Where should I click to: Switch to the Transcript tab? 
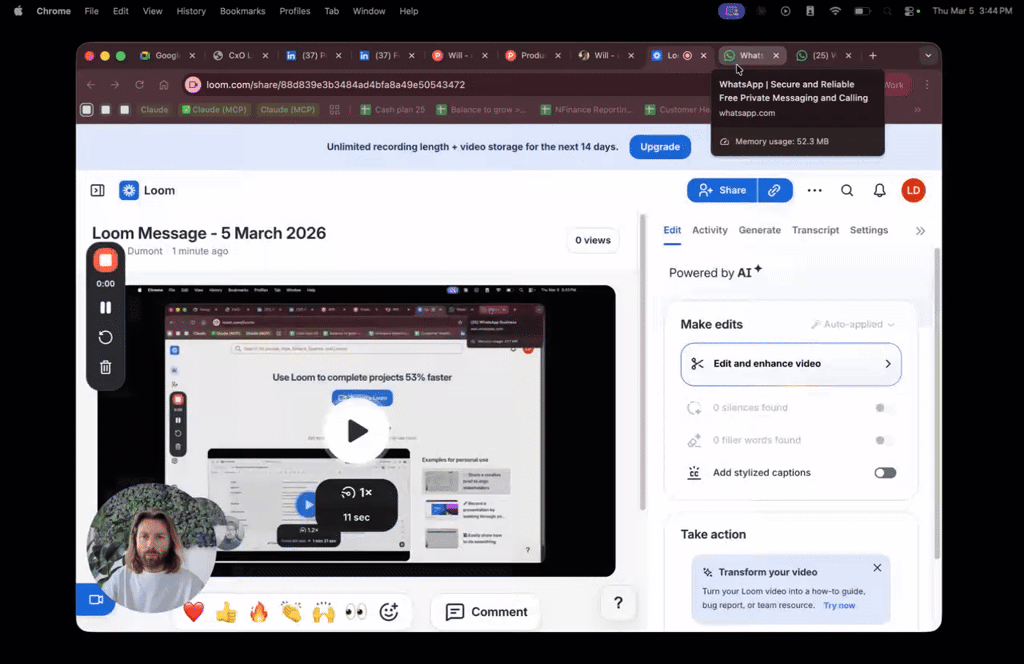pyautogui.click(x=815, y=230)
